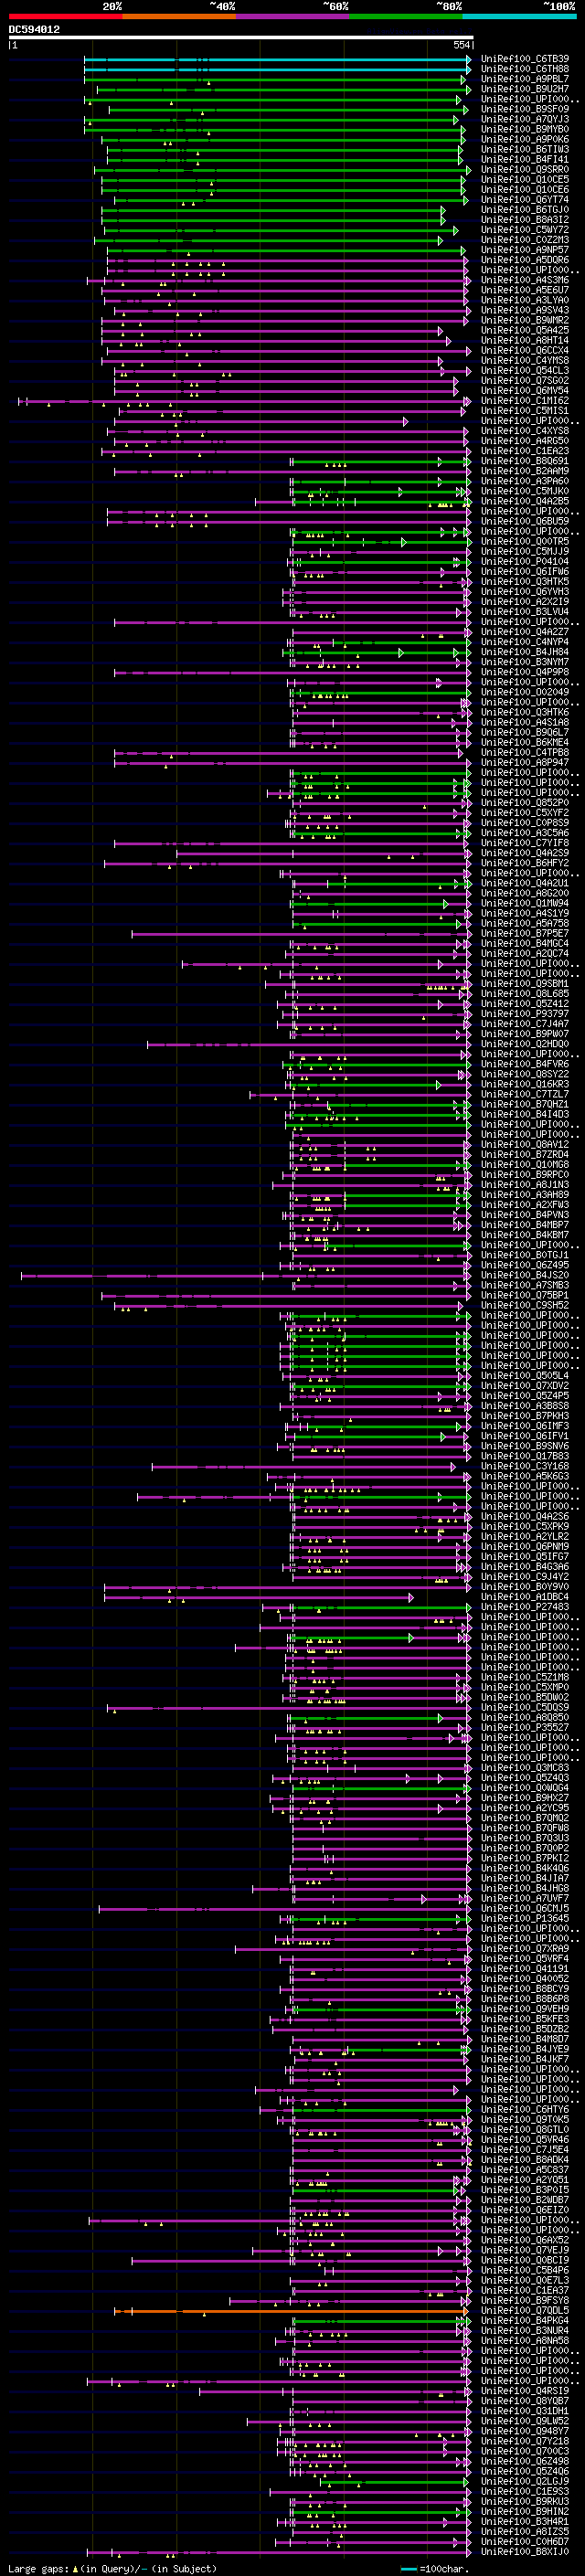Viewport: 585px width, 2576px height.
Task: Pick hit UniRef100_C5MIS1
Action: (525, 410)
